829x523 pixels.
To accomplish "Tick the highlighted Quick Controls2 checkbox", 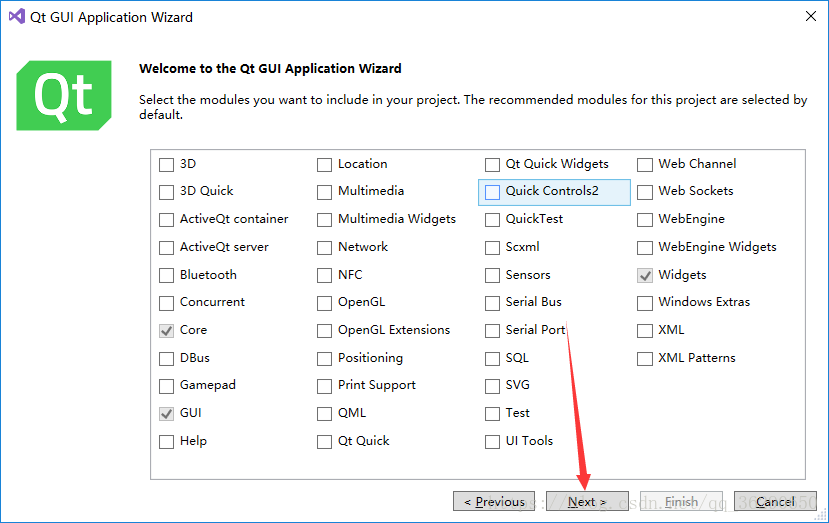I will click(492, 192).
